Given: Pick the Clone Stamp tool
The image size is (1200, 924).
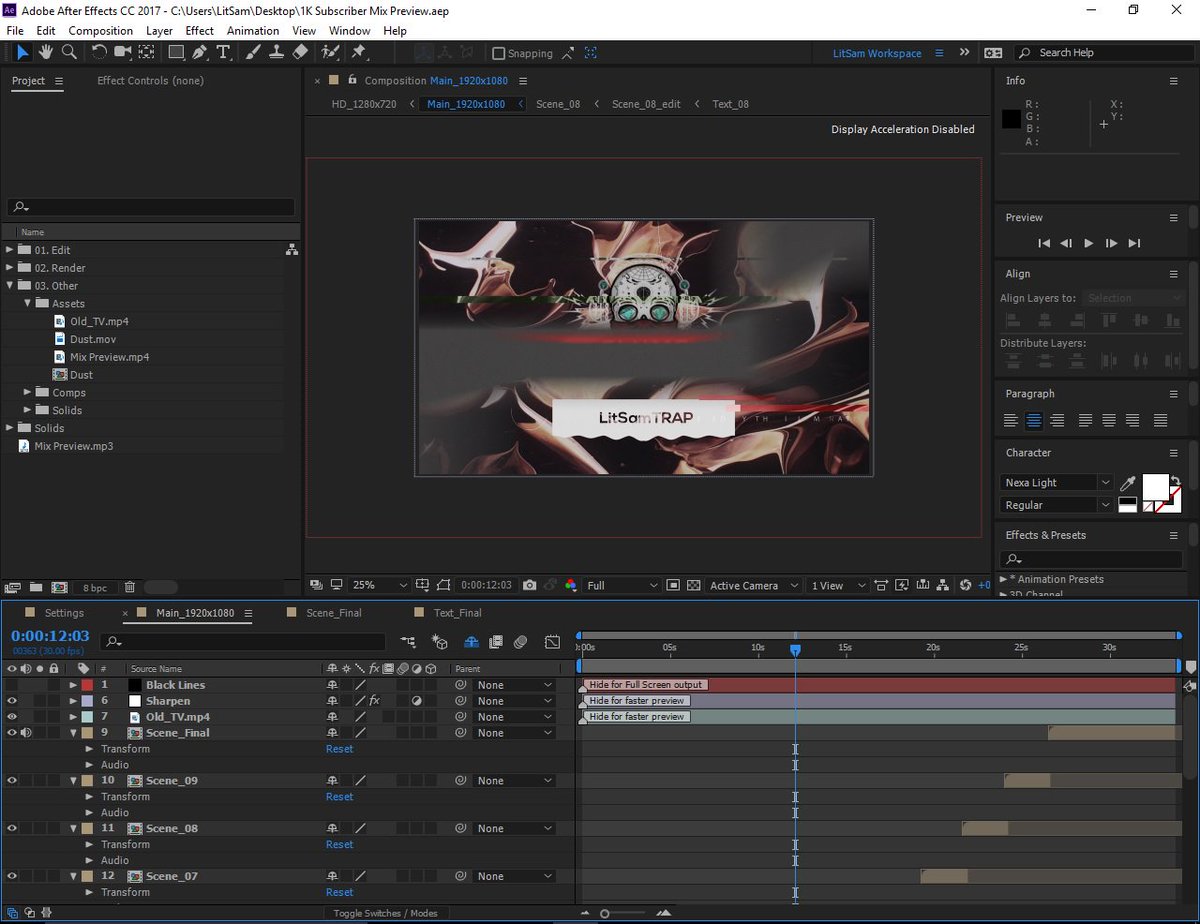Looking at the screenshot, I should pos(278,53).
